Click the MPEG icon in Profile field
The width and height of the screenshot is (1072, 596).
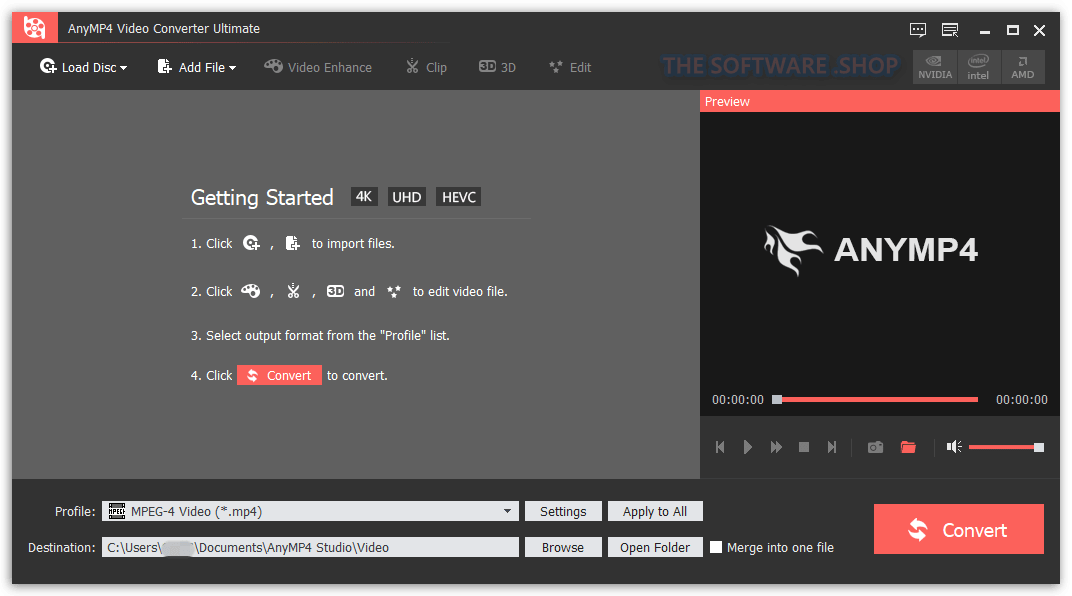coord(117,511)
